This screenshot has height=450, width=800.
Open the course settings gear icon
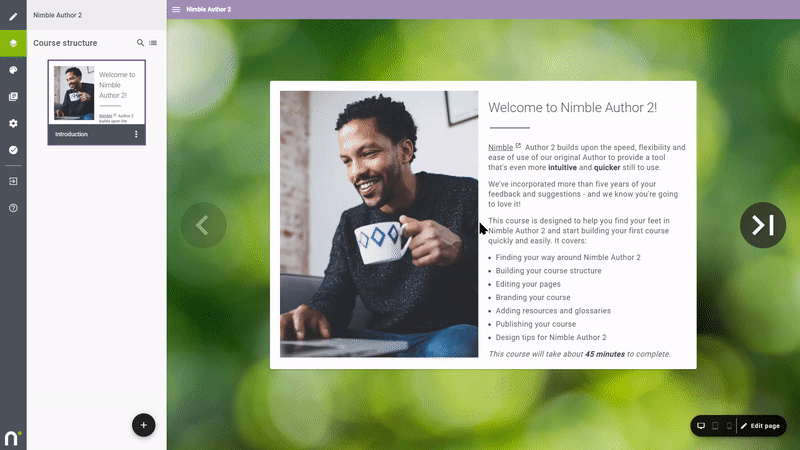[x=13, y=123]
